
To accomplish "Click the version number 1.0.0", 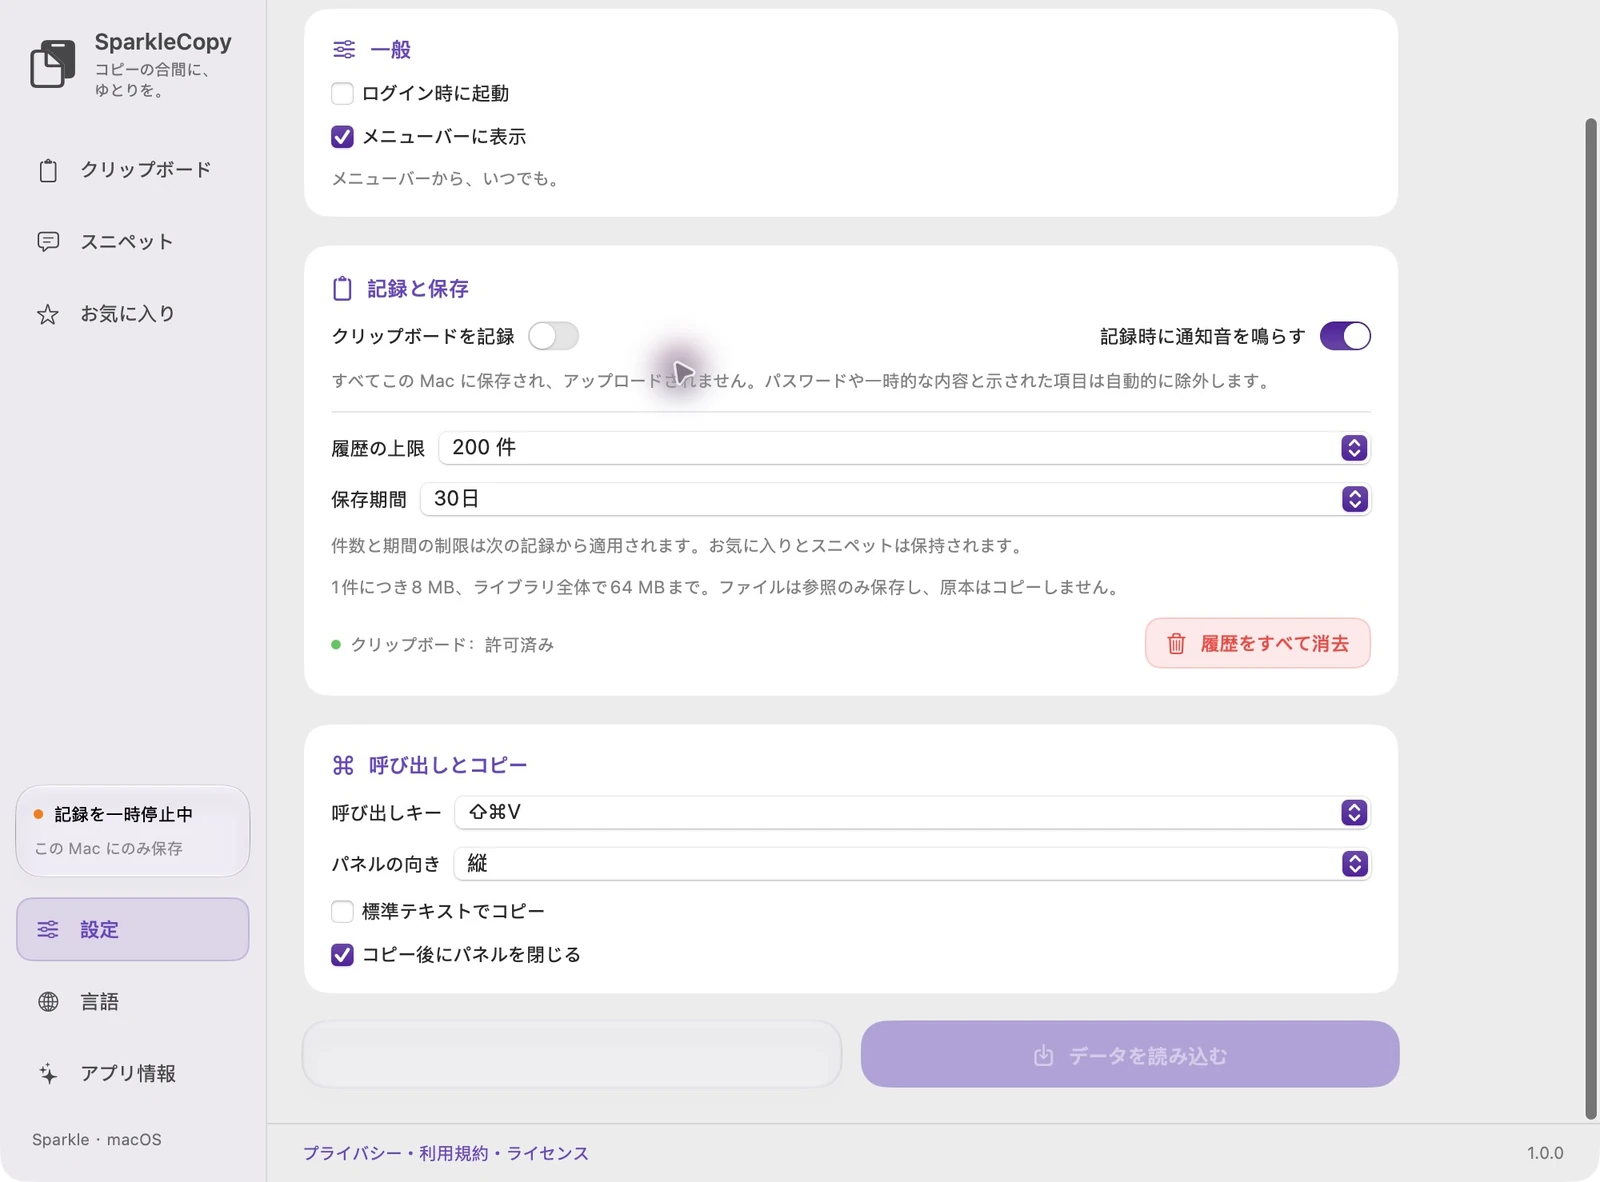I will [x=1545, y=1153].
